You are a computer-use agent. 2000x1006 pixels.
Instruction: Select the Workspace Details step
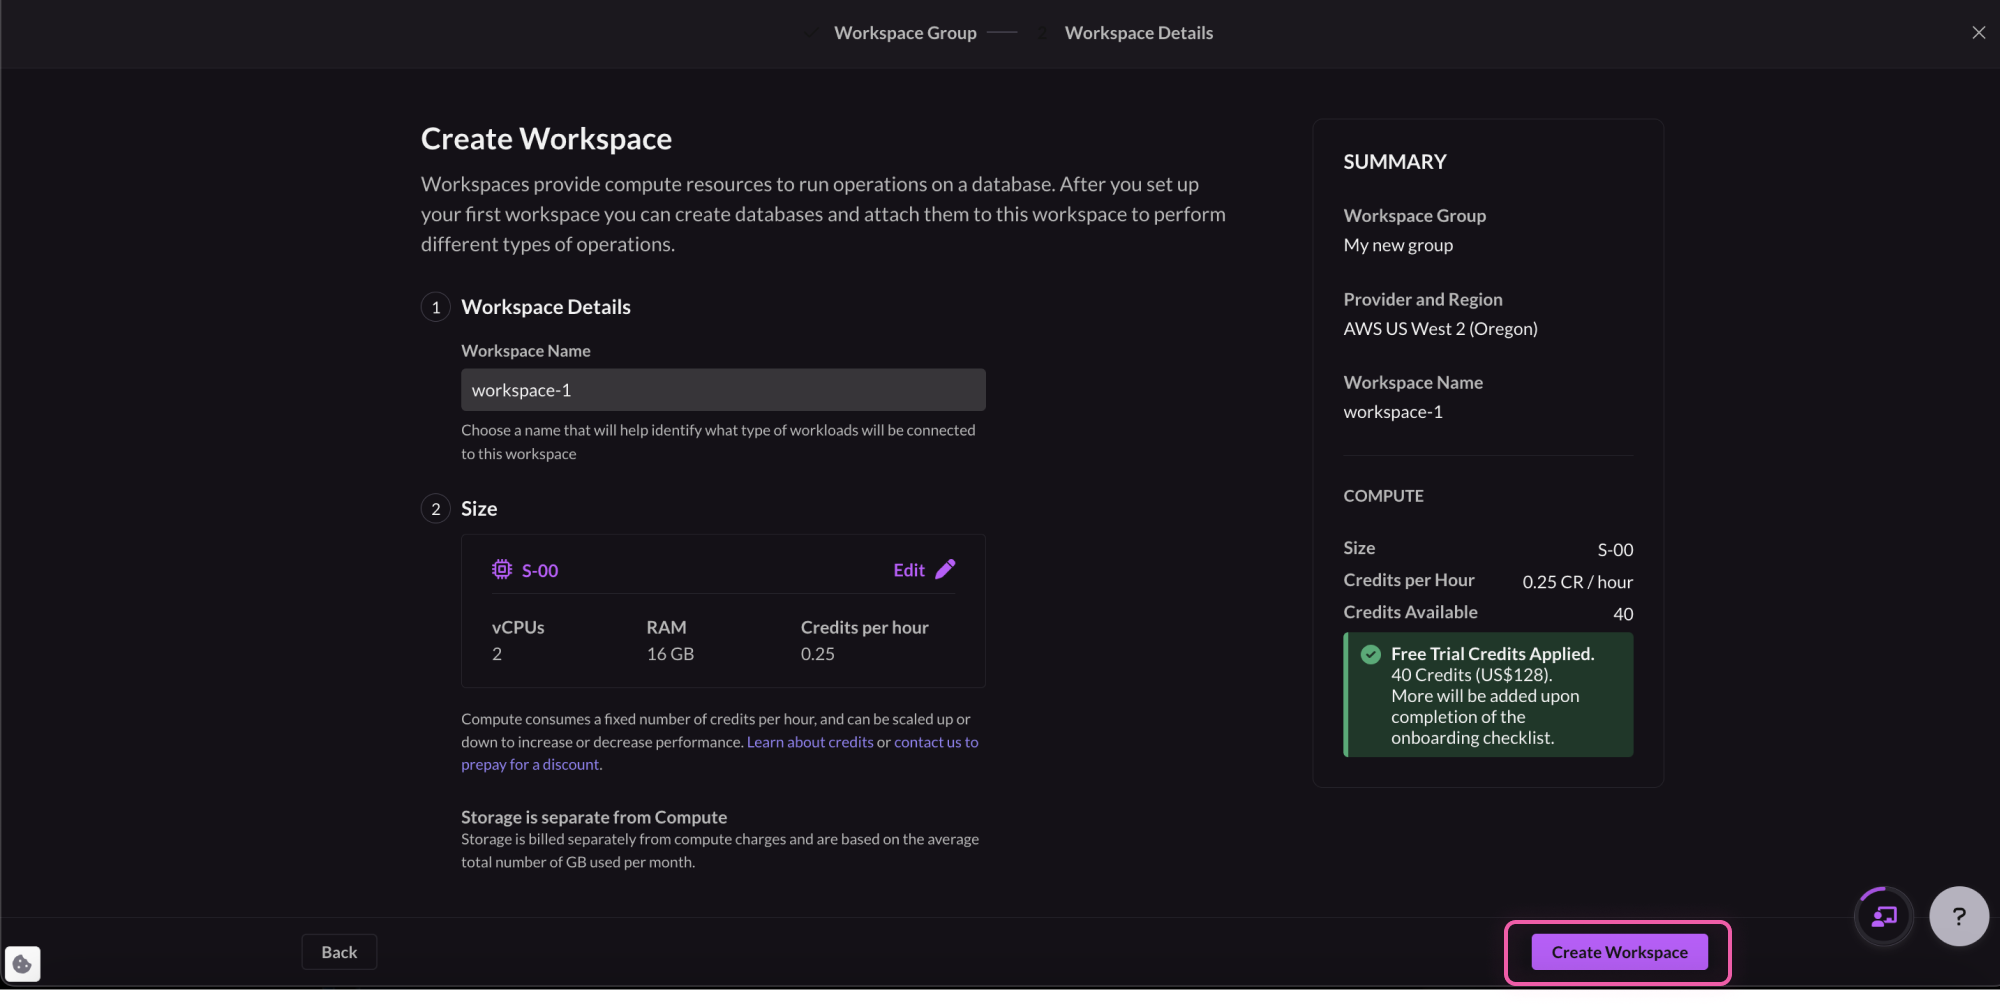(1138, 33)
